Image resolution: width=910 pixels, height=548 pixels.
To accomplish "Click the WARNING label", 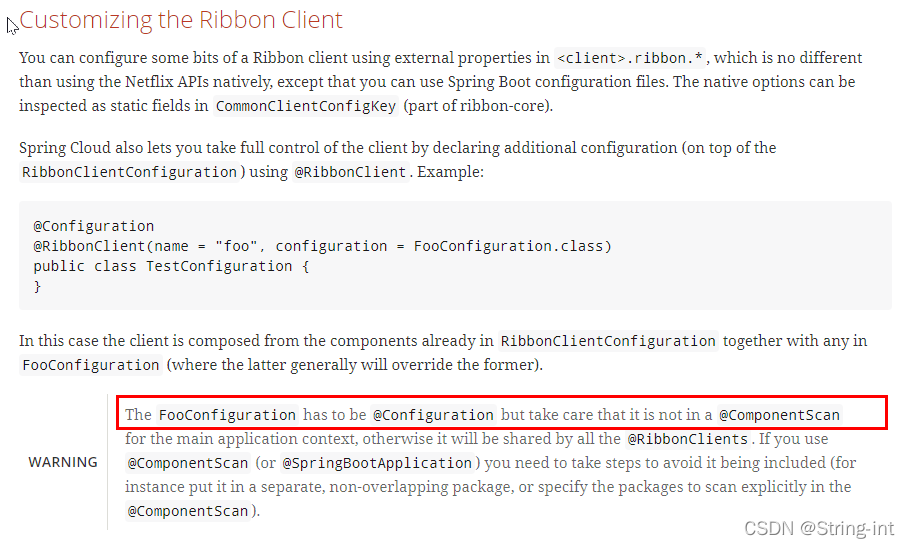I will pos(63,462).
